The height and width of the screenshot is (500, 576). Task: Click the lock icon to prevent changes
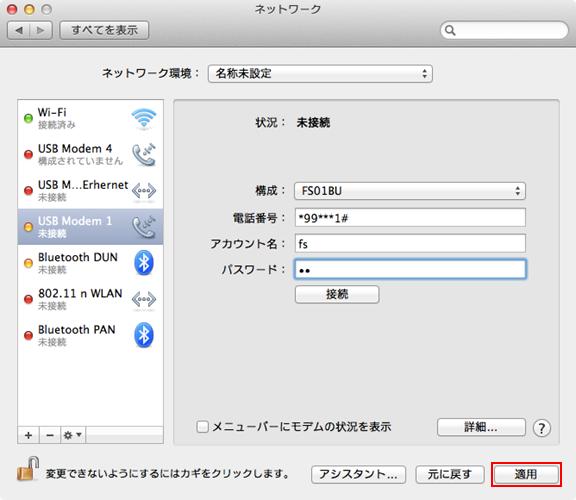tap(28, 469)
